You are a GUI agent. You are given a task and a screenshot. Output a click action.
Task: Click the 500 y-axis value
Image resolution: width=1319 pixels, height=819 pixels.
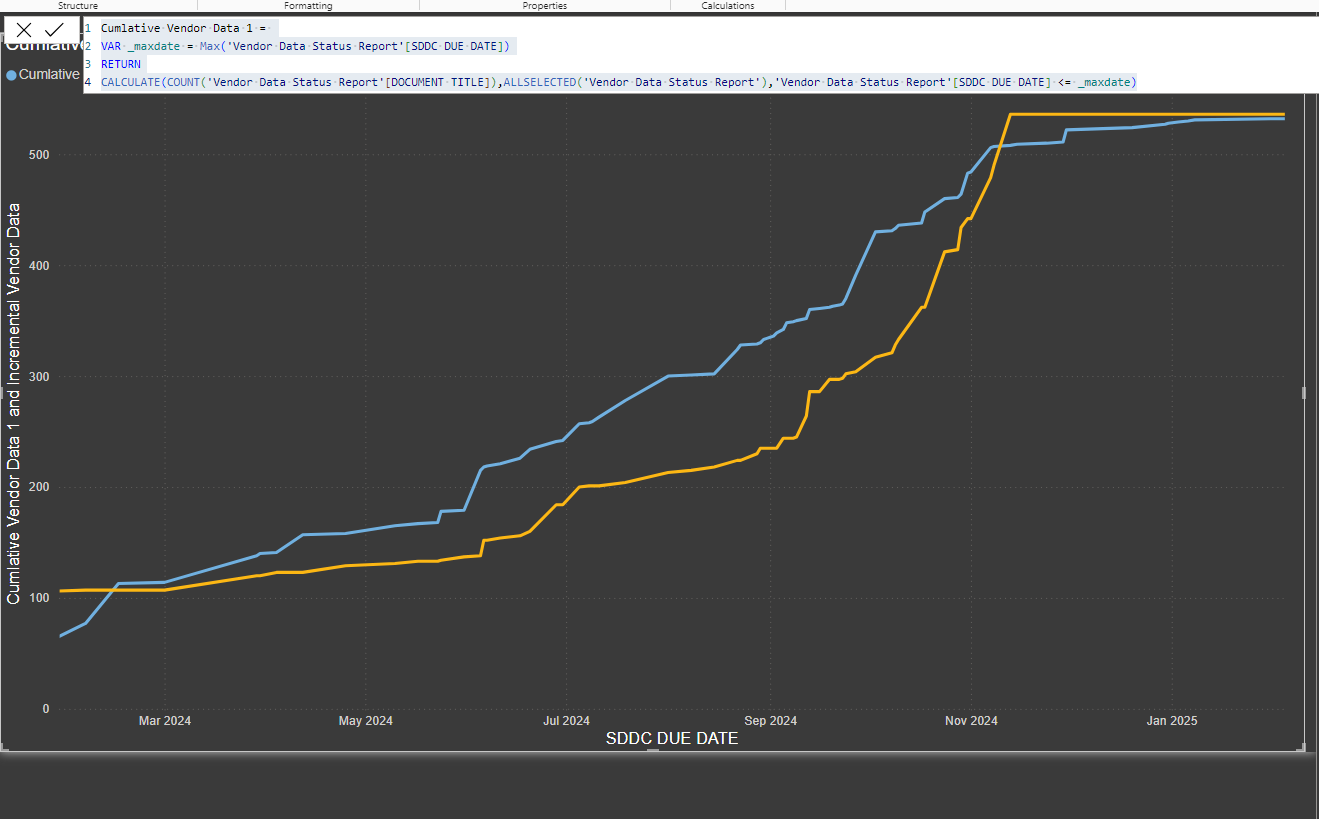[39, 155]
